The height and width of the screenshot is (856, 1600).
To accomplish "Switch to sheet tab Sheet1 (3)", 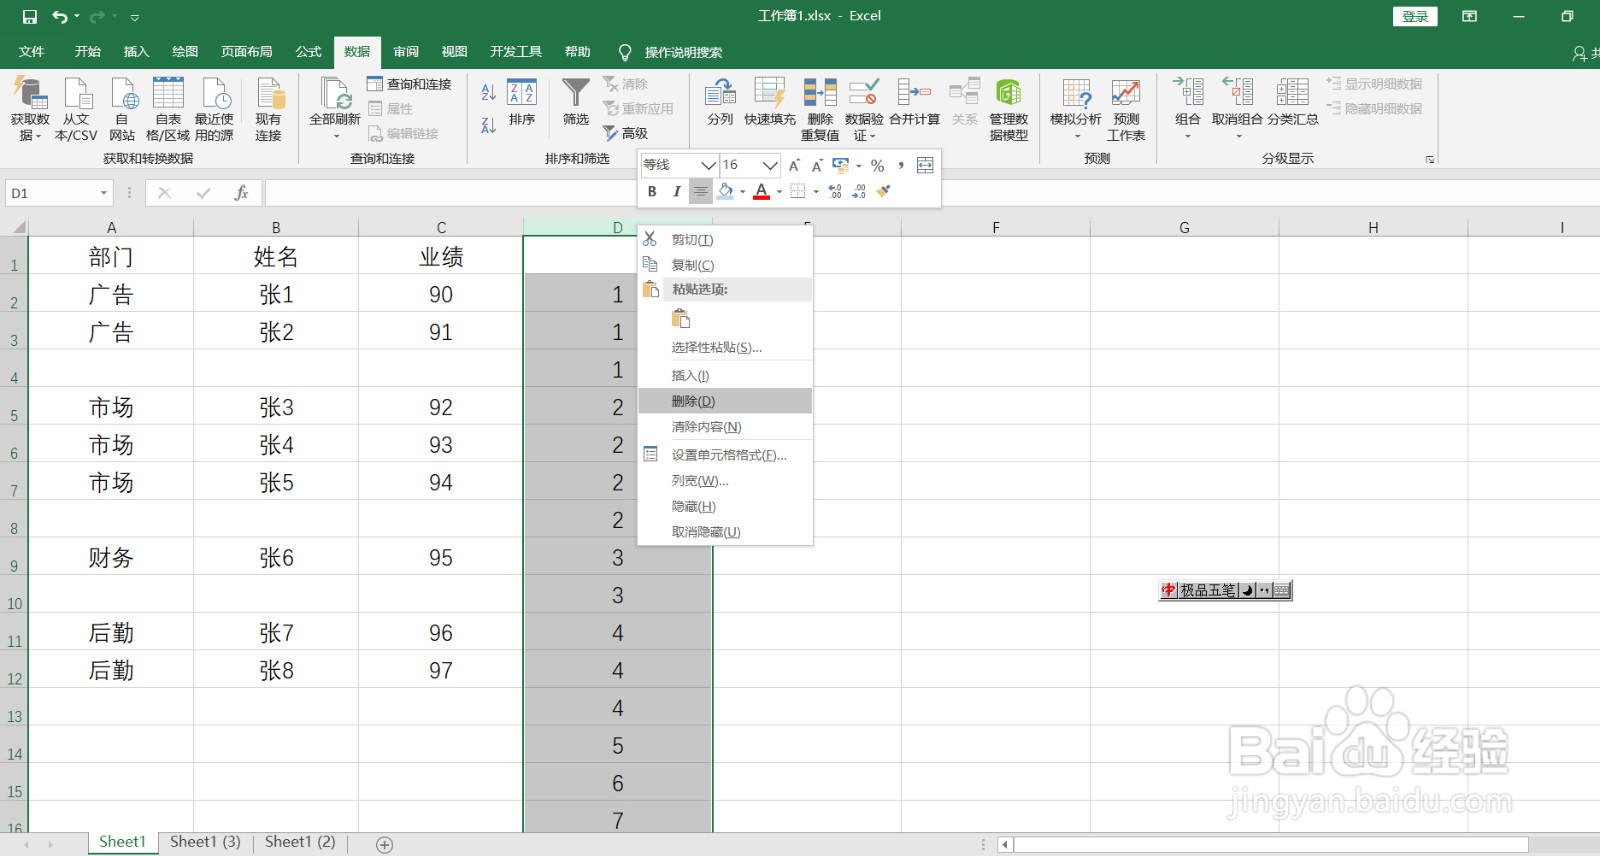I will [205, 842].
